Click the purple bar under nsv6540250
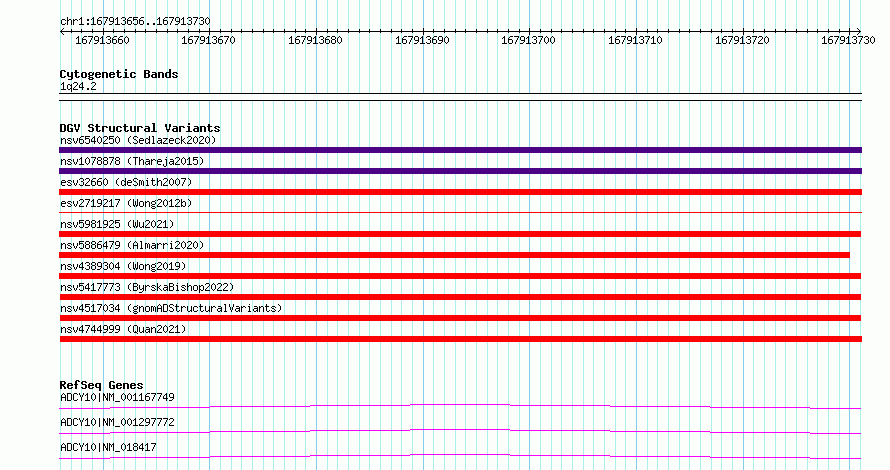Image resolution: width=890 pixels, height=470 pixels. 460,150
